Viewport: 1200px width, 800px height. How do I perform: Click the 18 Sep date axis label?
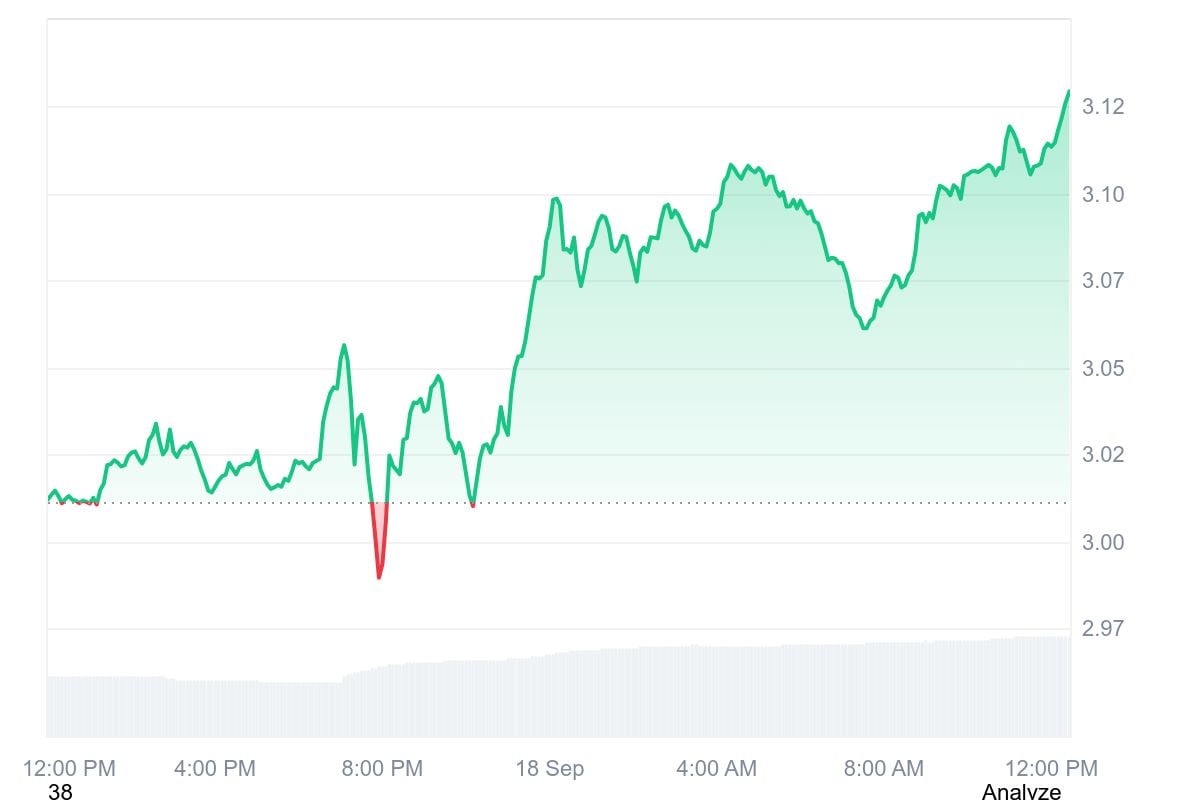(x=549, y=768)
